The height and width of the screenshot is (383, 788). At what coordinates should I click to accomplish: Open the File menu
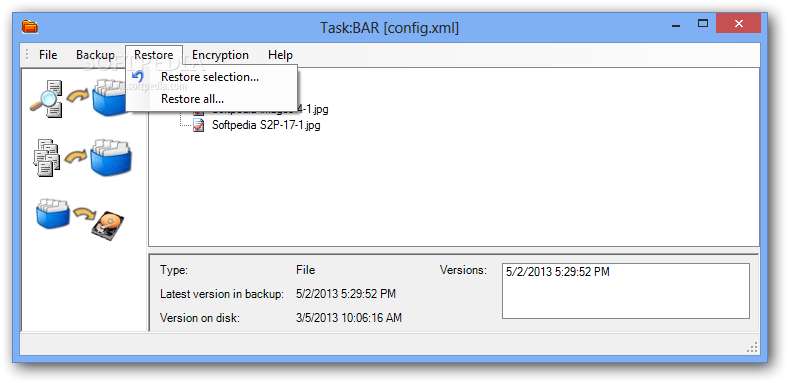tap(48, 55)
